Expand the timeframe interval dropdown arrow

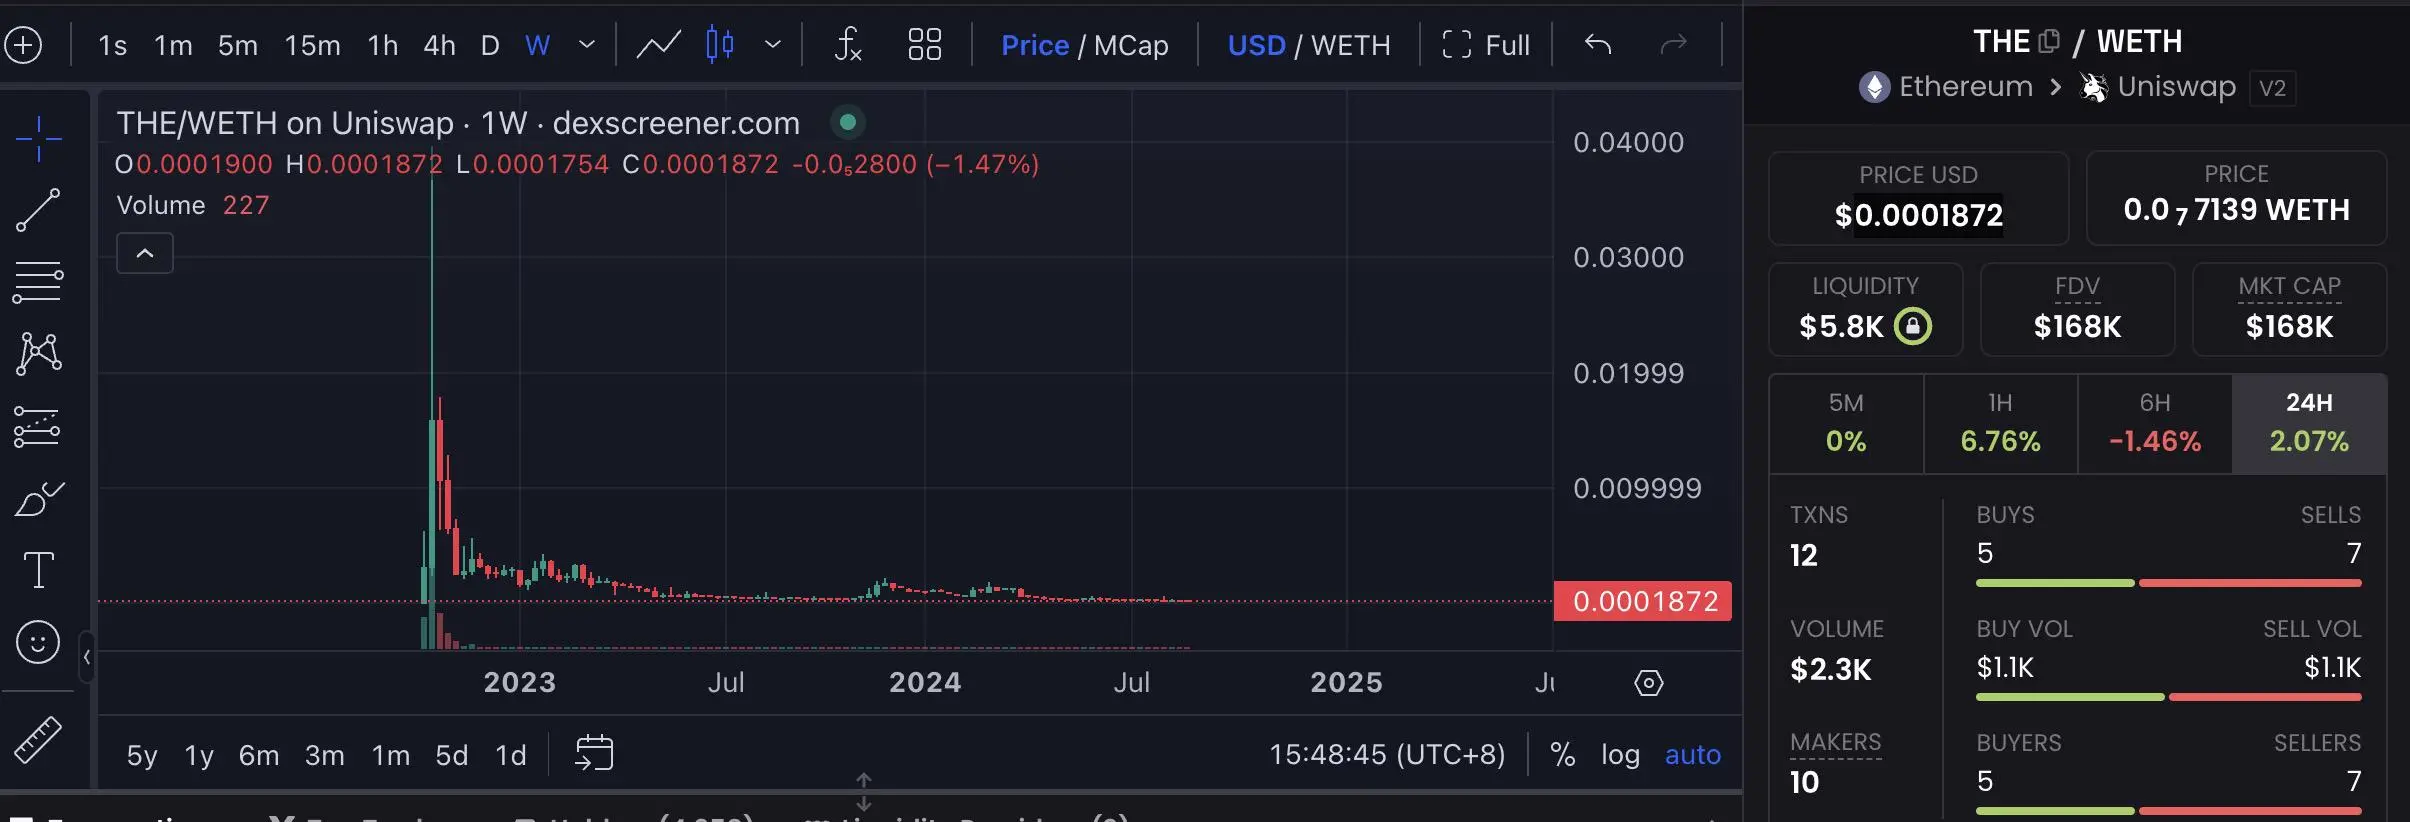[x=587, y=45]
